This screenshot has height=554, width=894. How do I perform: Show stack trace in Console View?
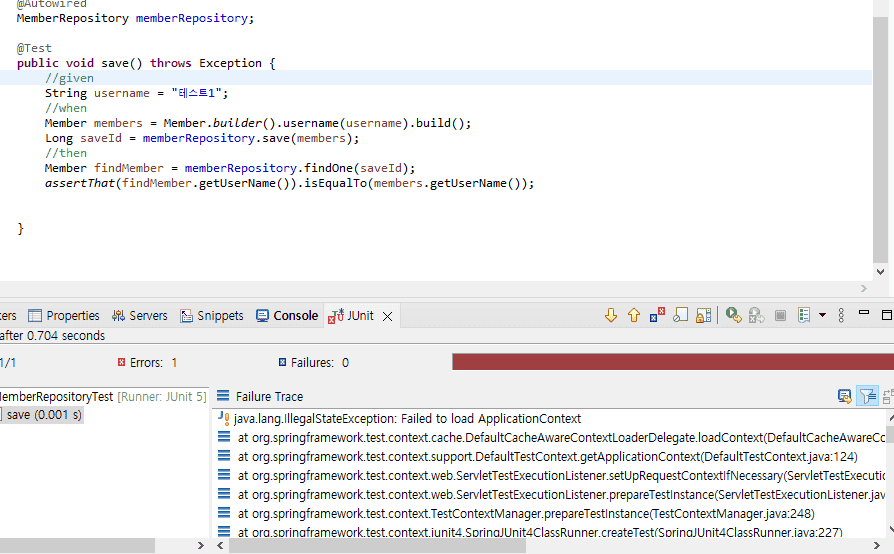point(844,396)
